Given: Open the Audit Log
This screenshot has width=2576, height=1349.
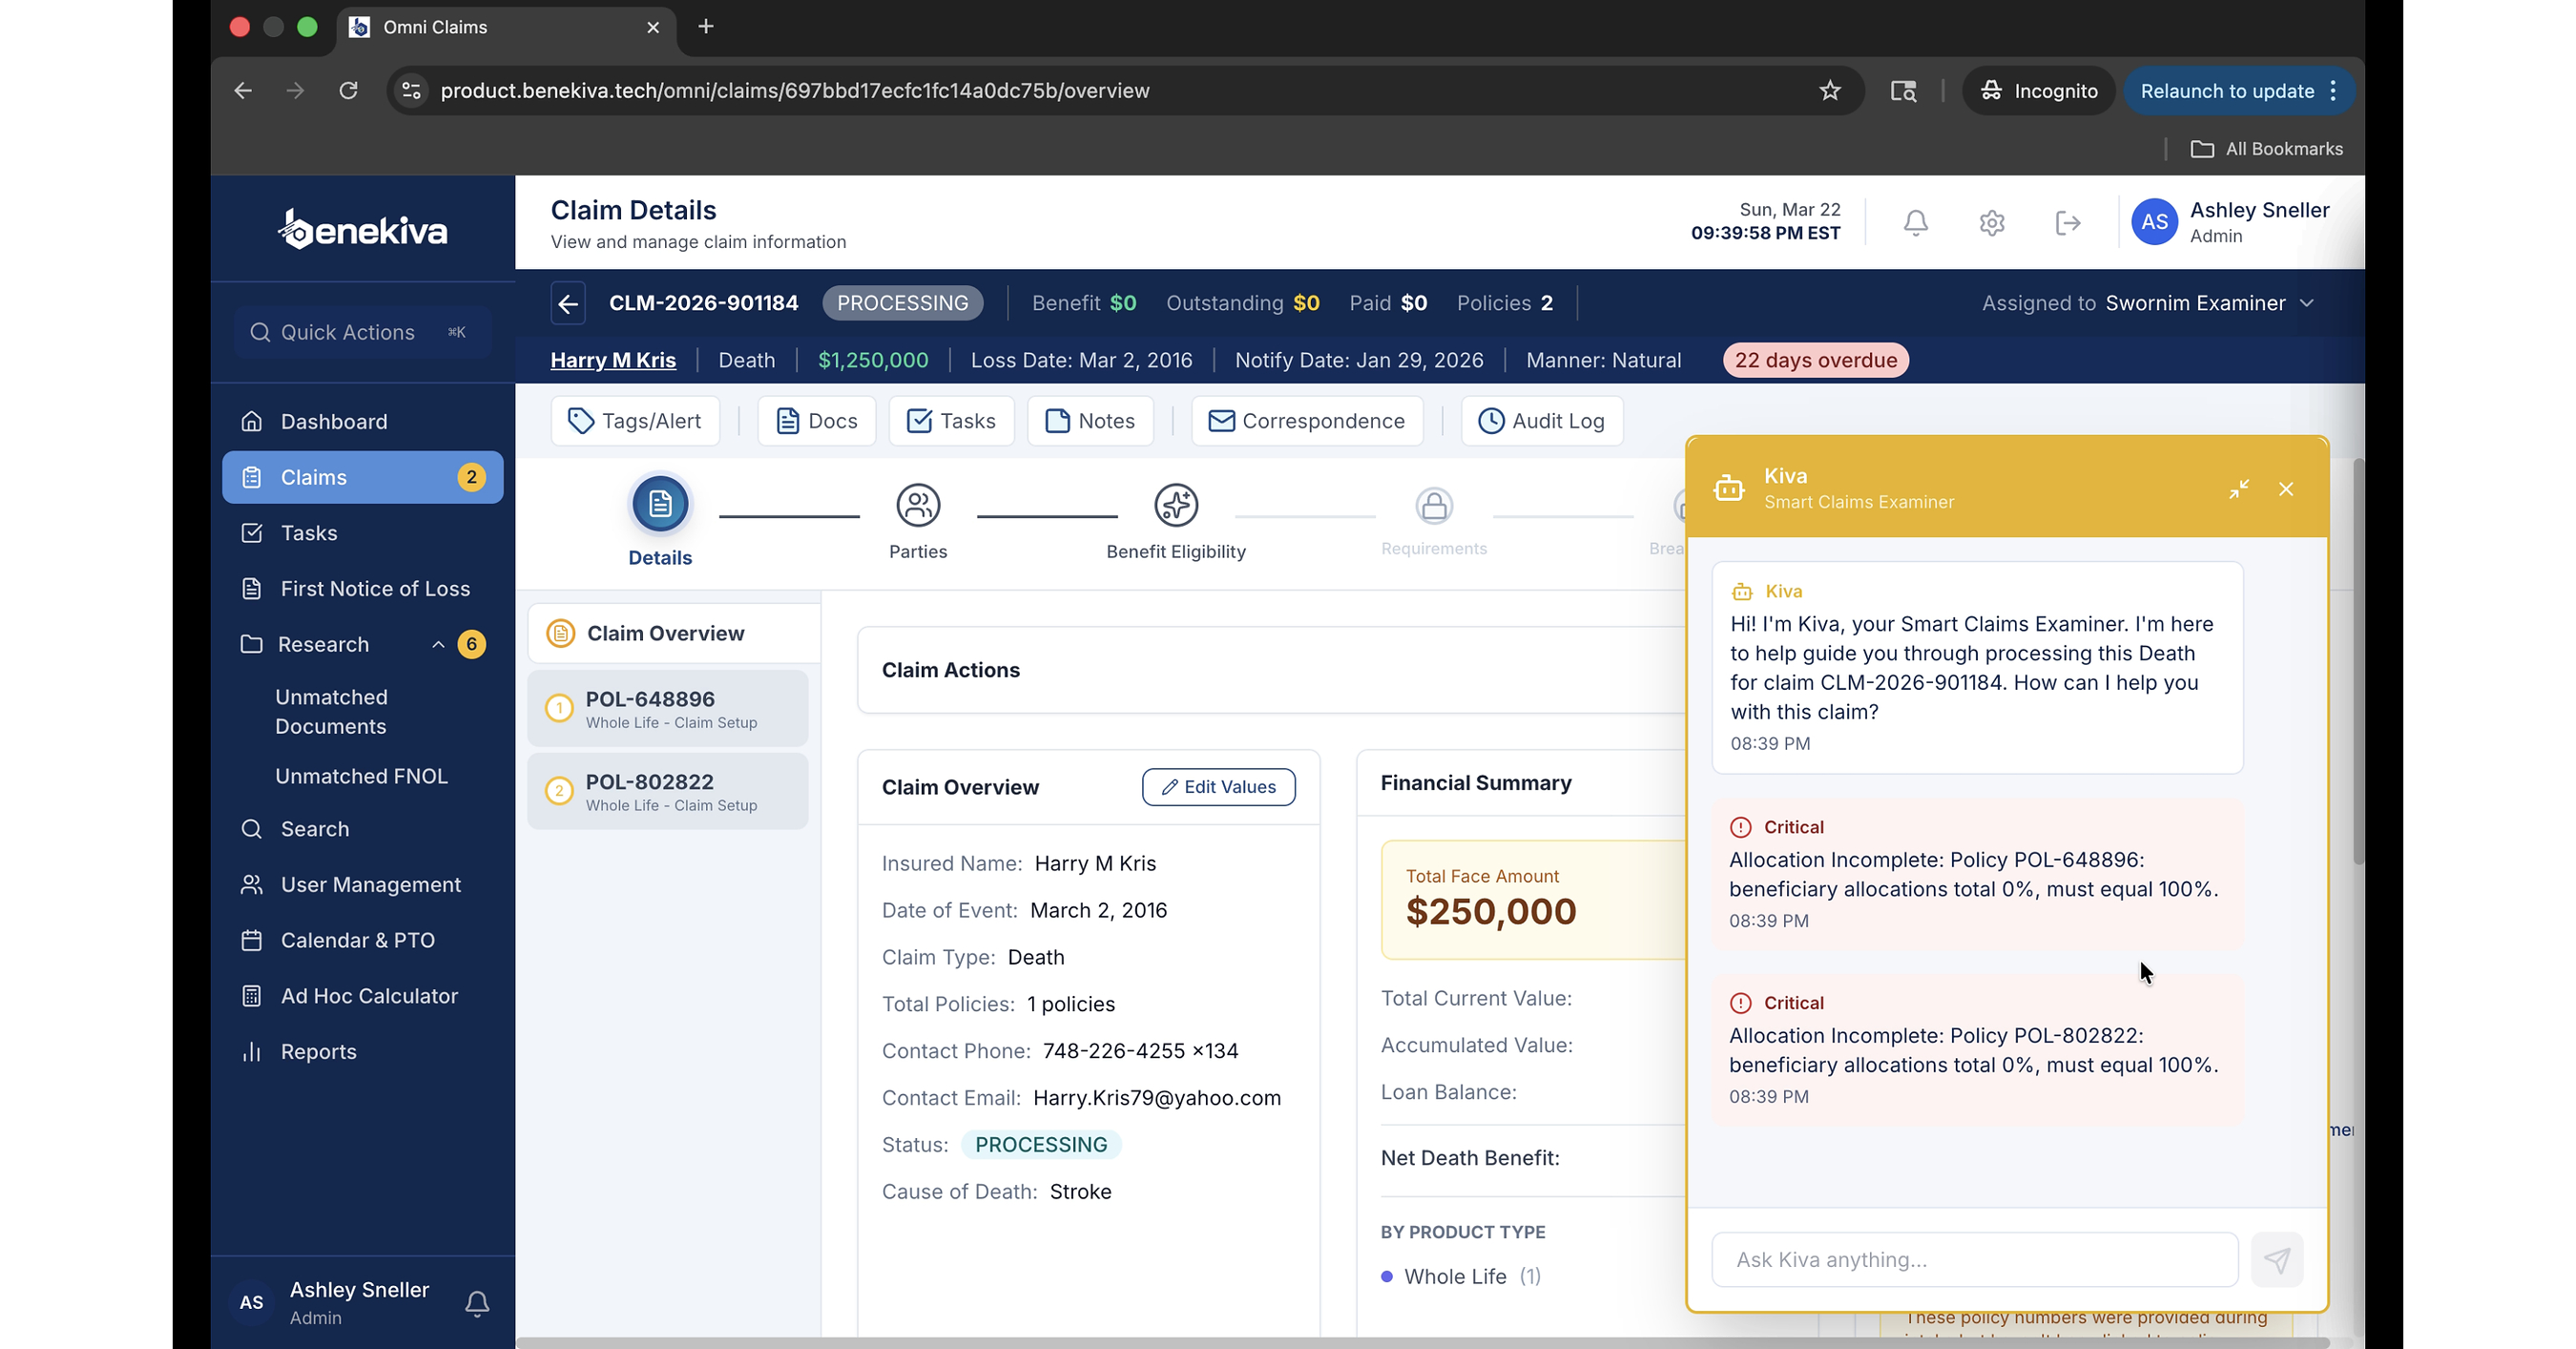Looking at the screenshot, I should click(1542, 421).
